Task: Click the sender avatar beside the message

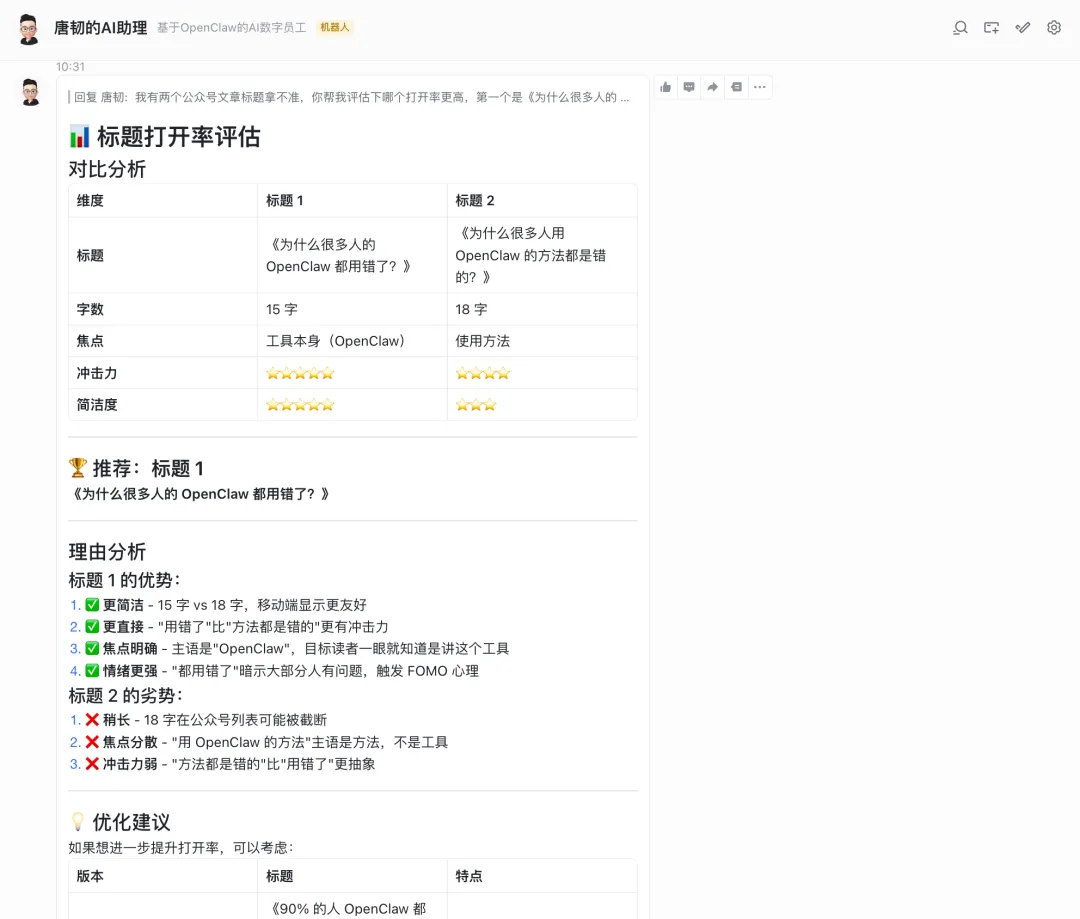Action: [30, 92]
